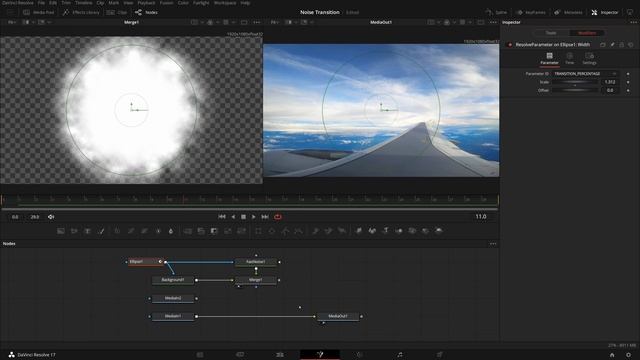Open the Project Settings gear at bottom right
This screenshot has width=640, height=360.
coord(628,355)
